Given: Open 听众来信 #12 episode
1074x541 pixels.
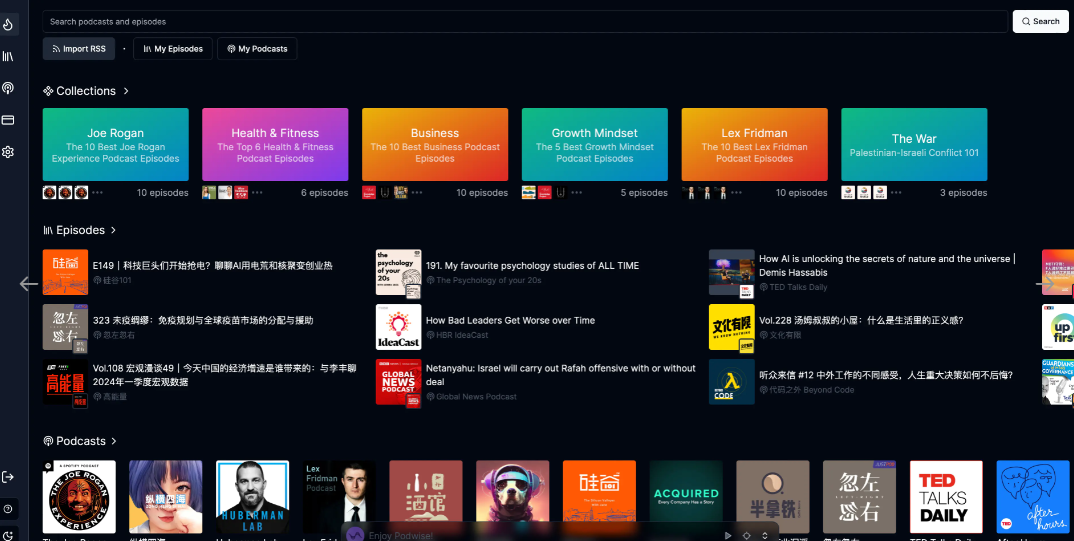Looking at the screenshot, I should [886, 375].
